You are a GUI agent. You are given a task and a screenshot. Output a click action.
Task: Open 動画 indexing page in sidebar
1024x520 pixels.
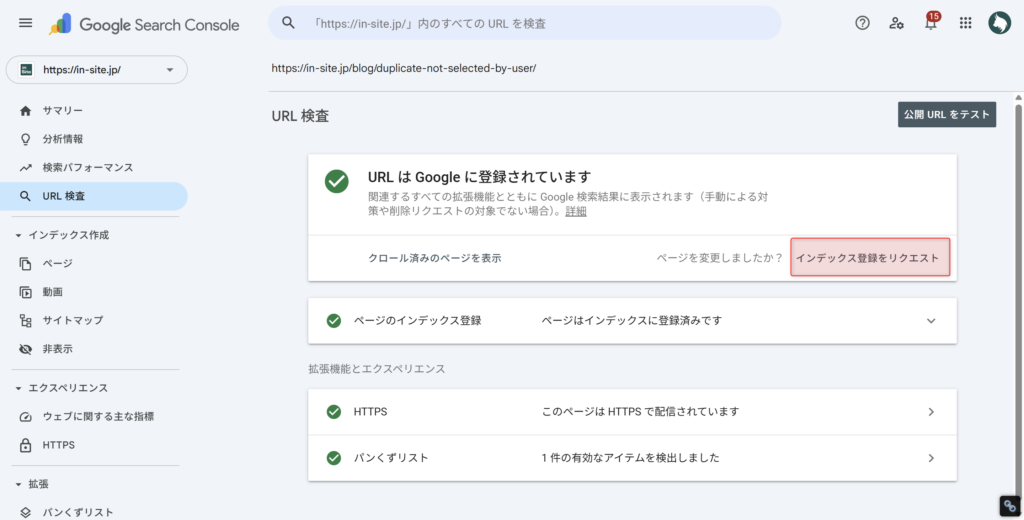pyautogui.click(x=52, y=292)
